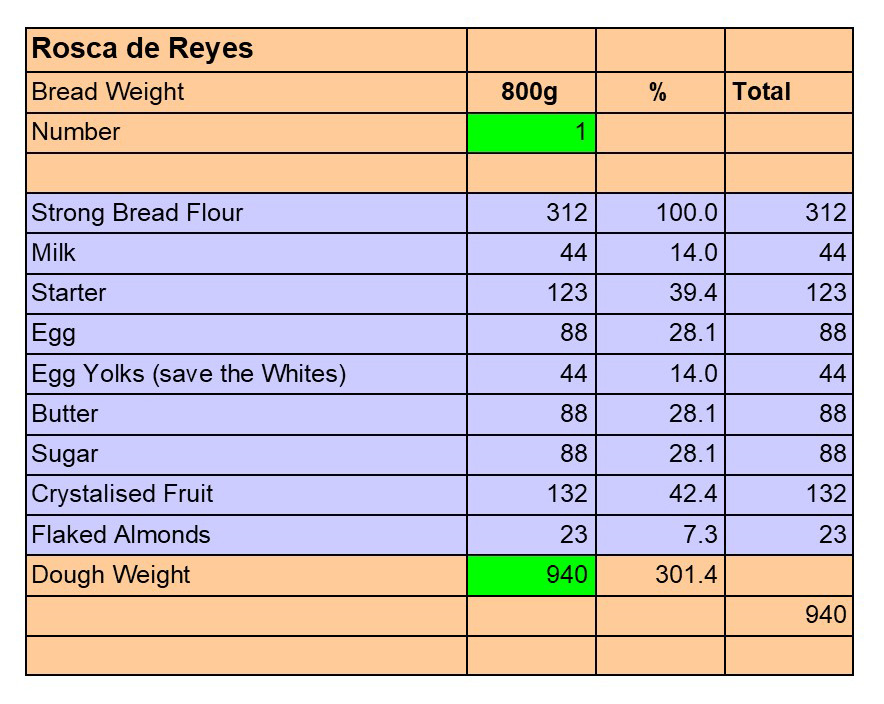Click the Strong Bread Flour row label
The image size is (884, 704).
click(246, 213)
